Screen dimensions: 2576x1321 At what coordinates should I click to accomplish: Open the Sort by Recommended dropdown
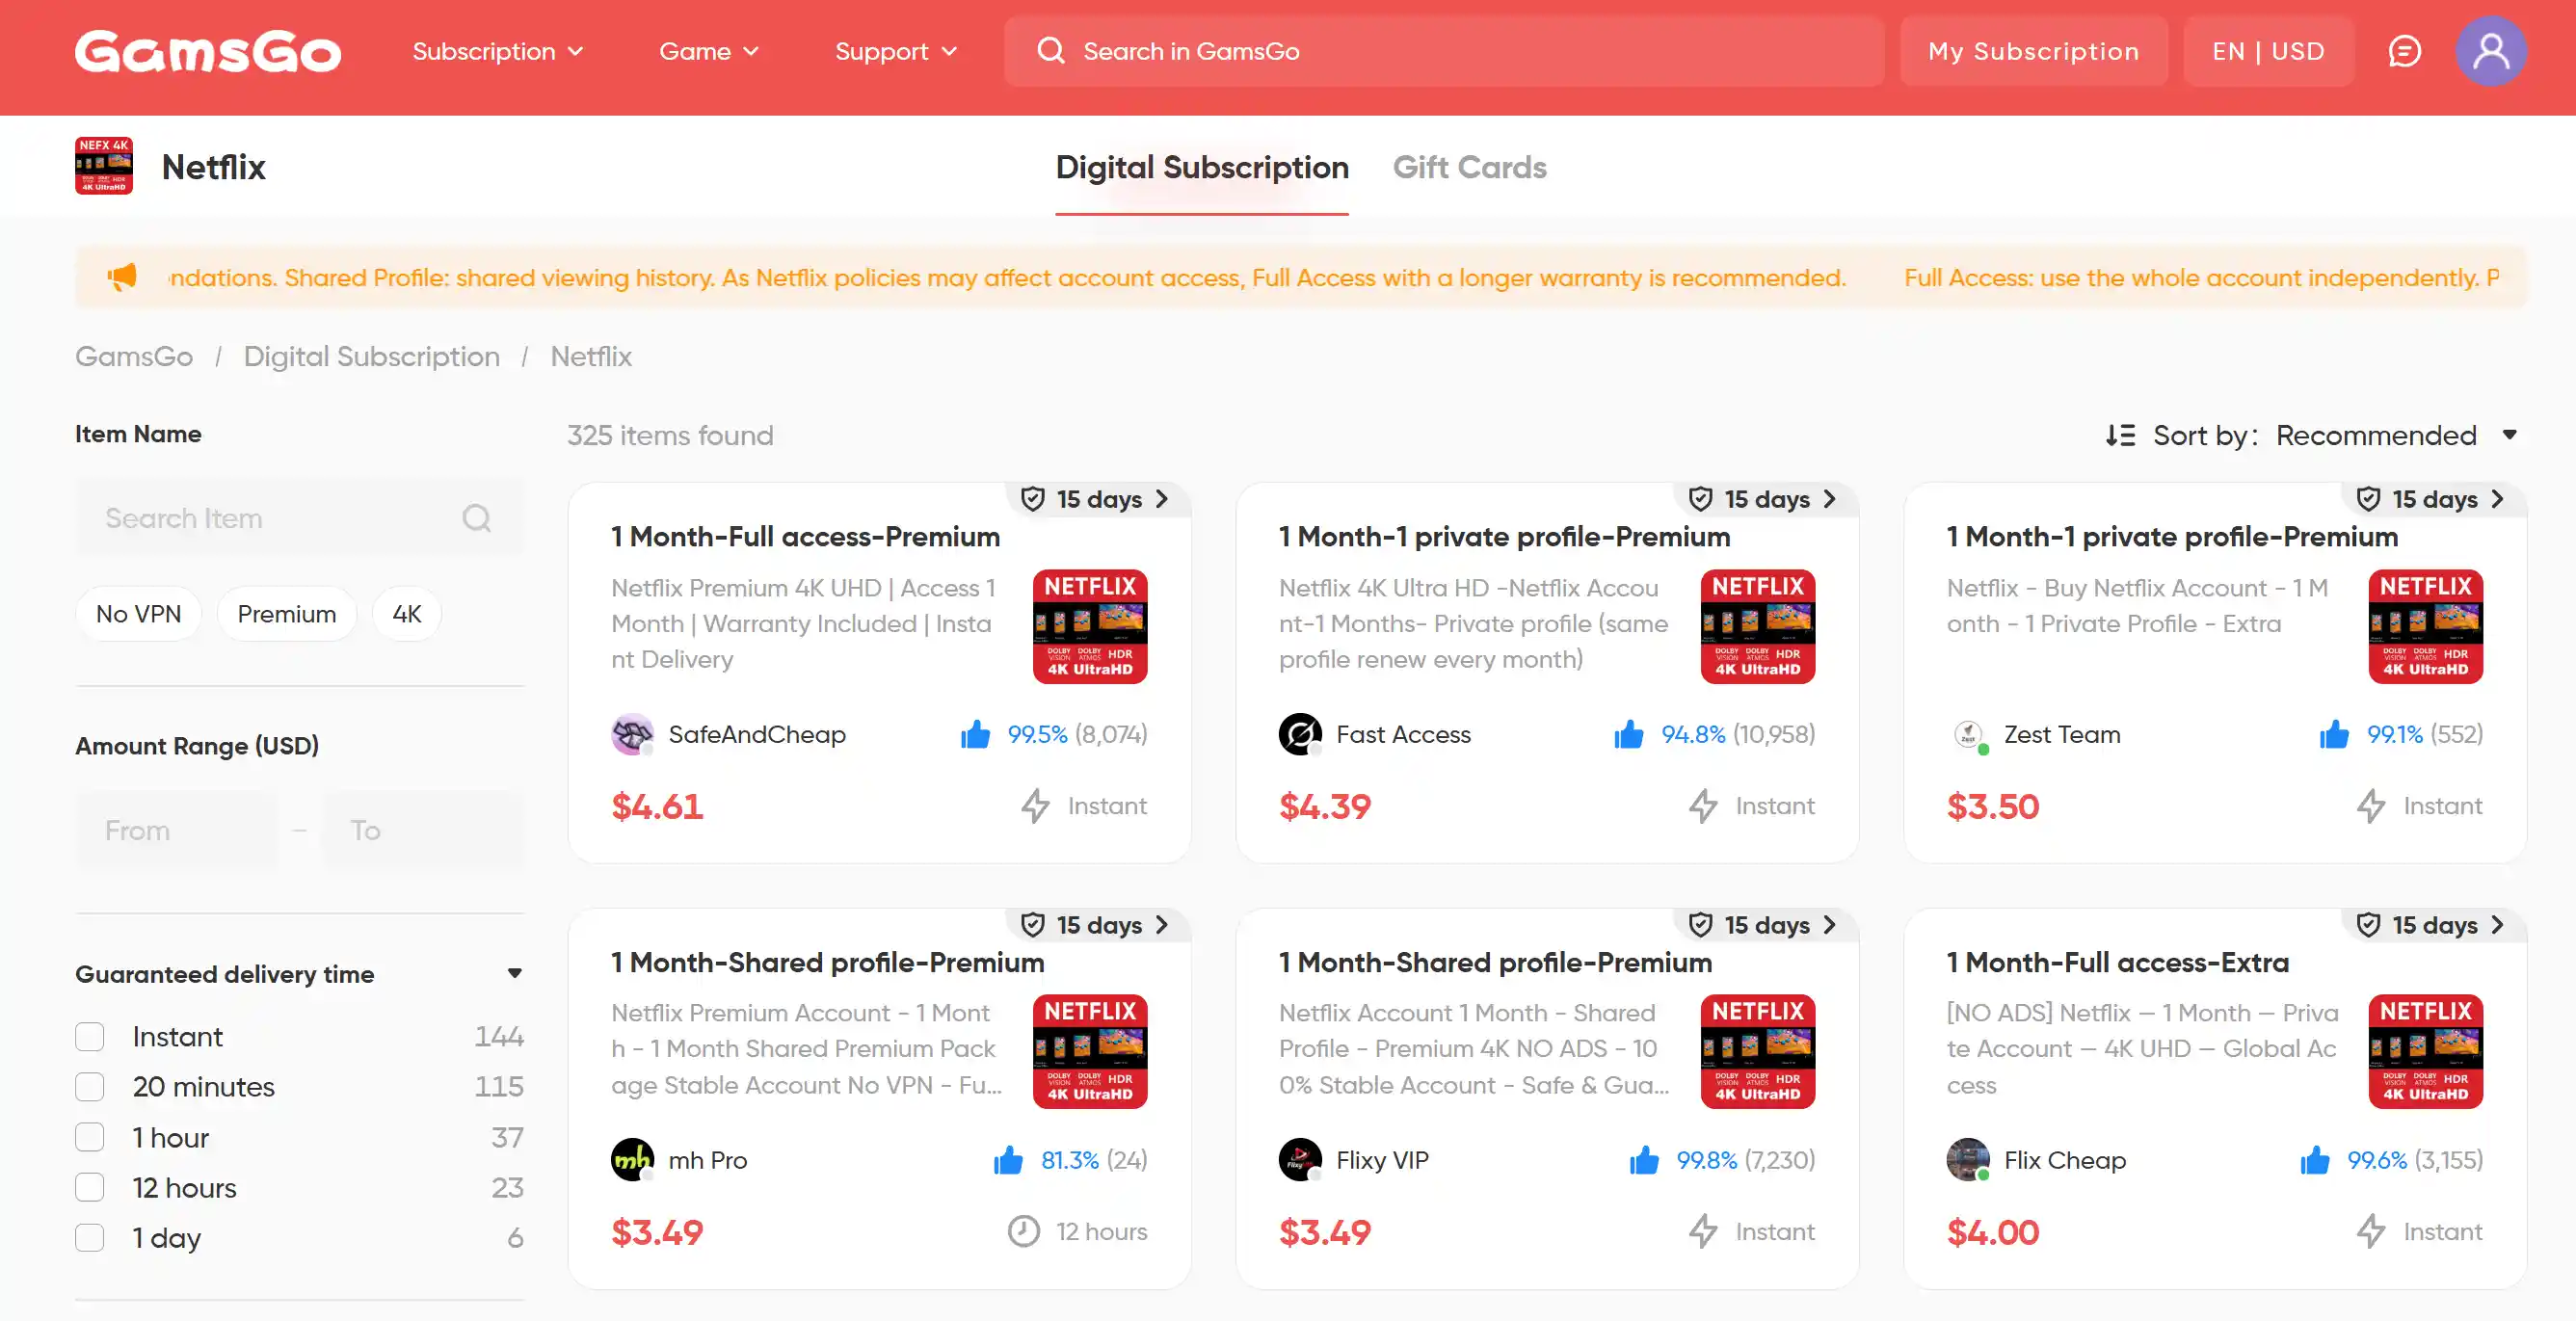(2396, 435)
